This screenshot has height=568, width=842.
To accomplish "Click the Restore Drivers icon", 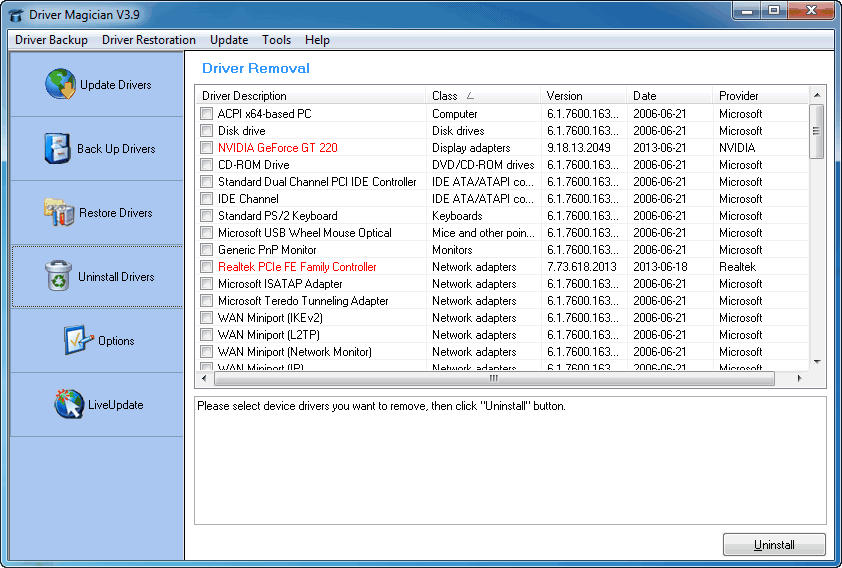I will coord(58,212).
